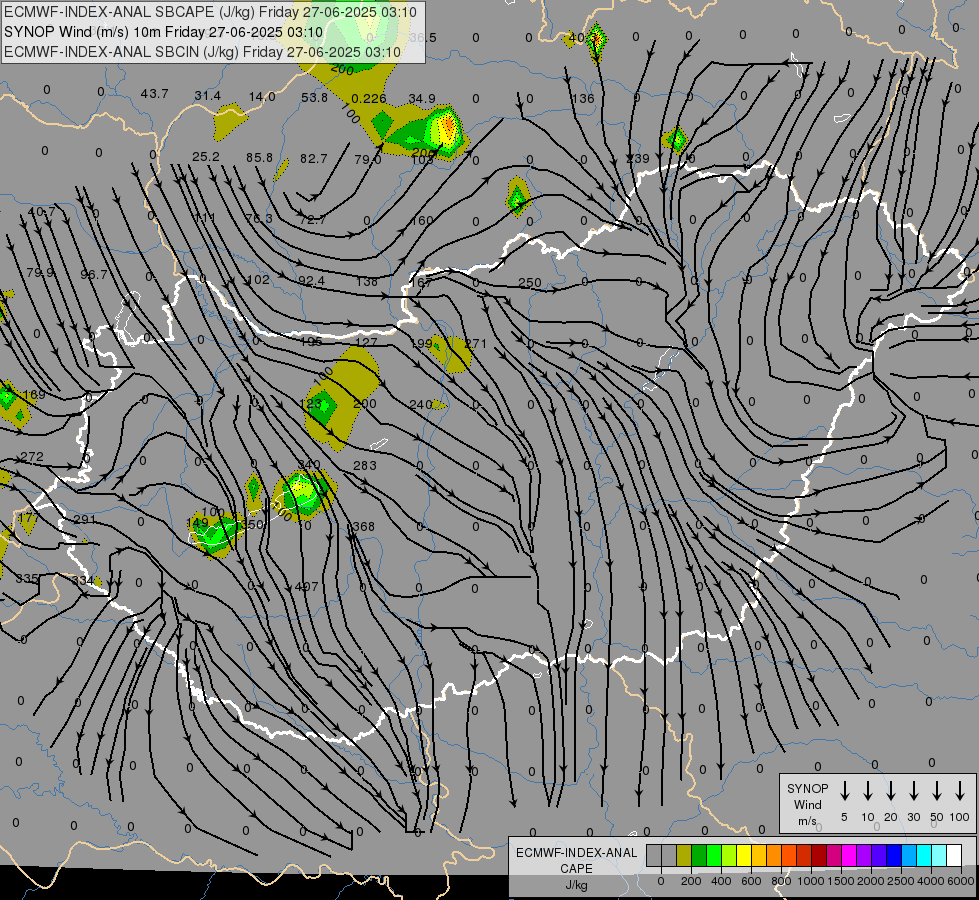Click the SYNOP Wind 10m title line
This screenshot has width=979, height=900.
pos(163,32)
